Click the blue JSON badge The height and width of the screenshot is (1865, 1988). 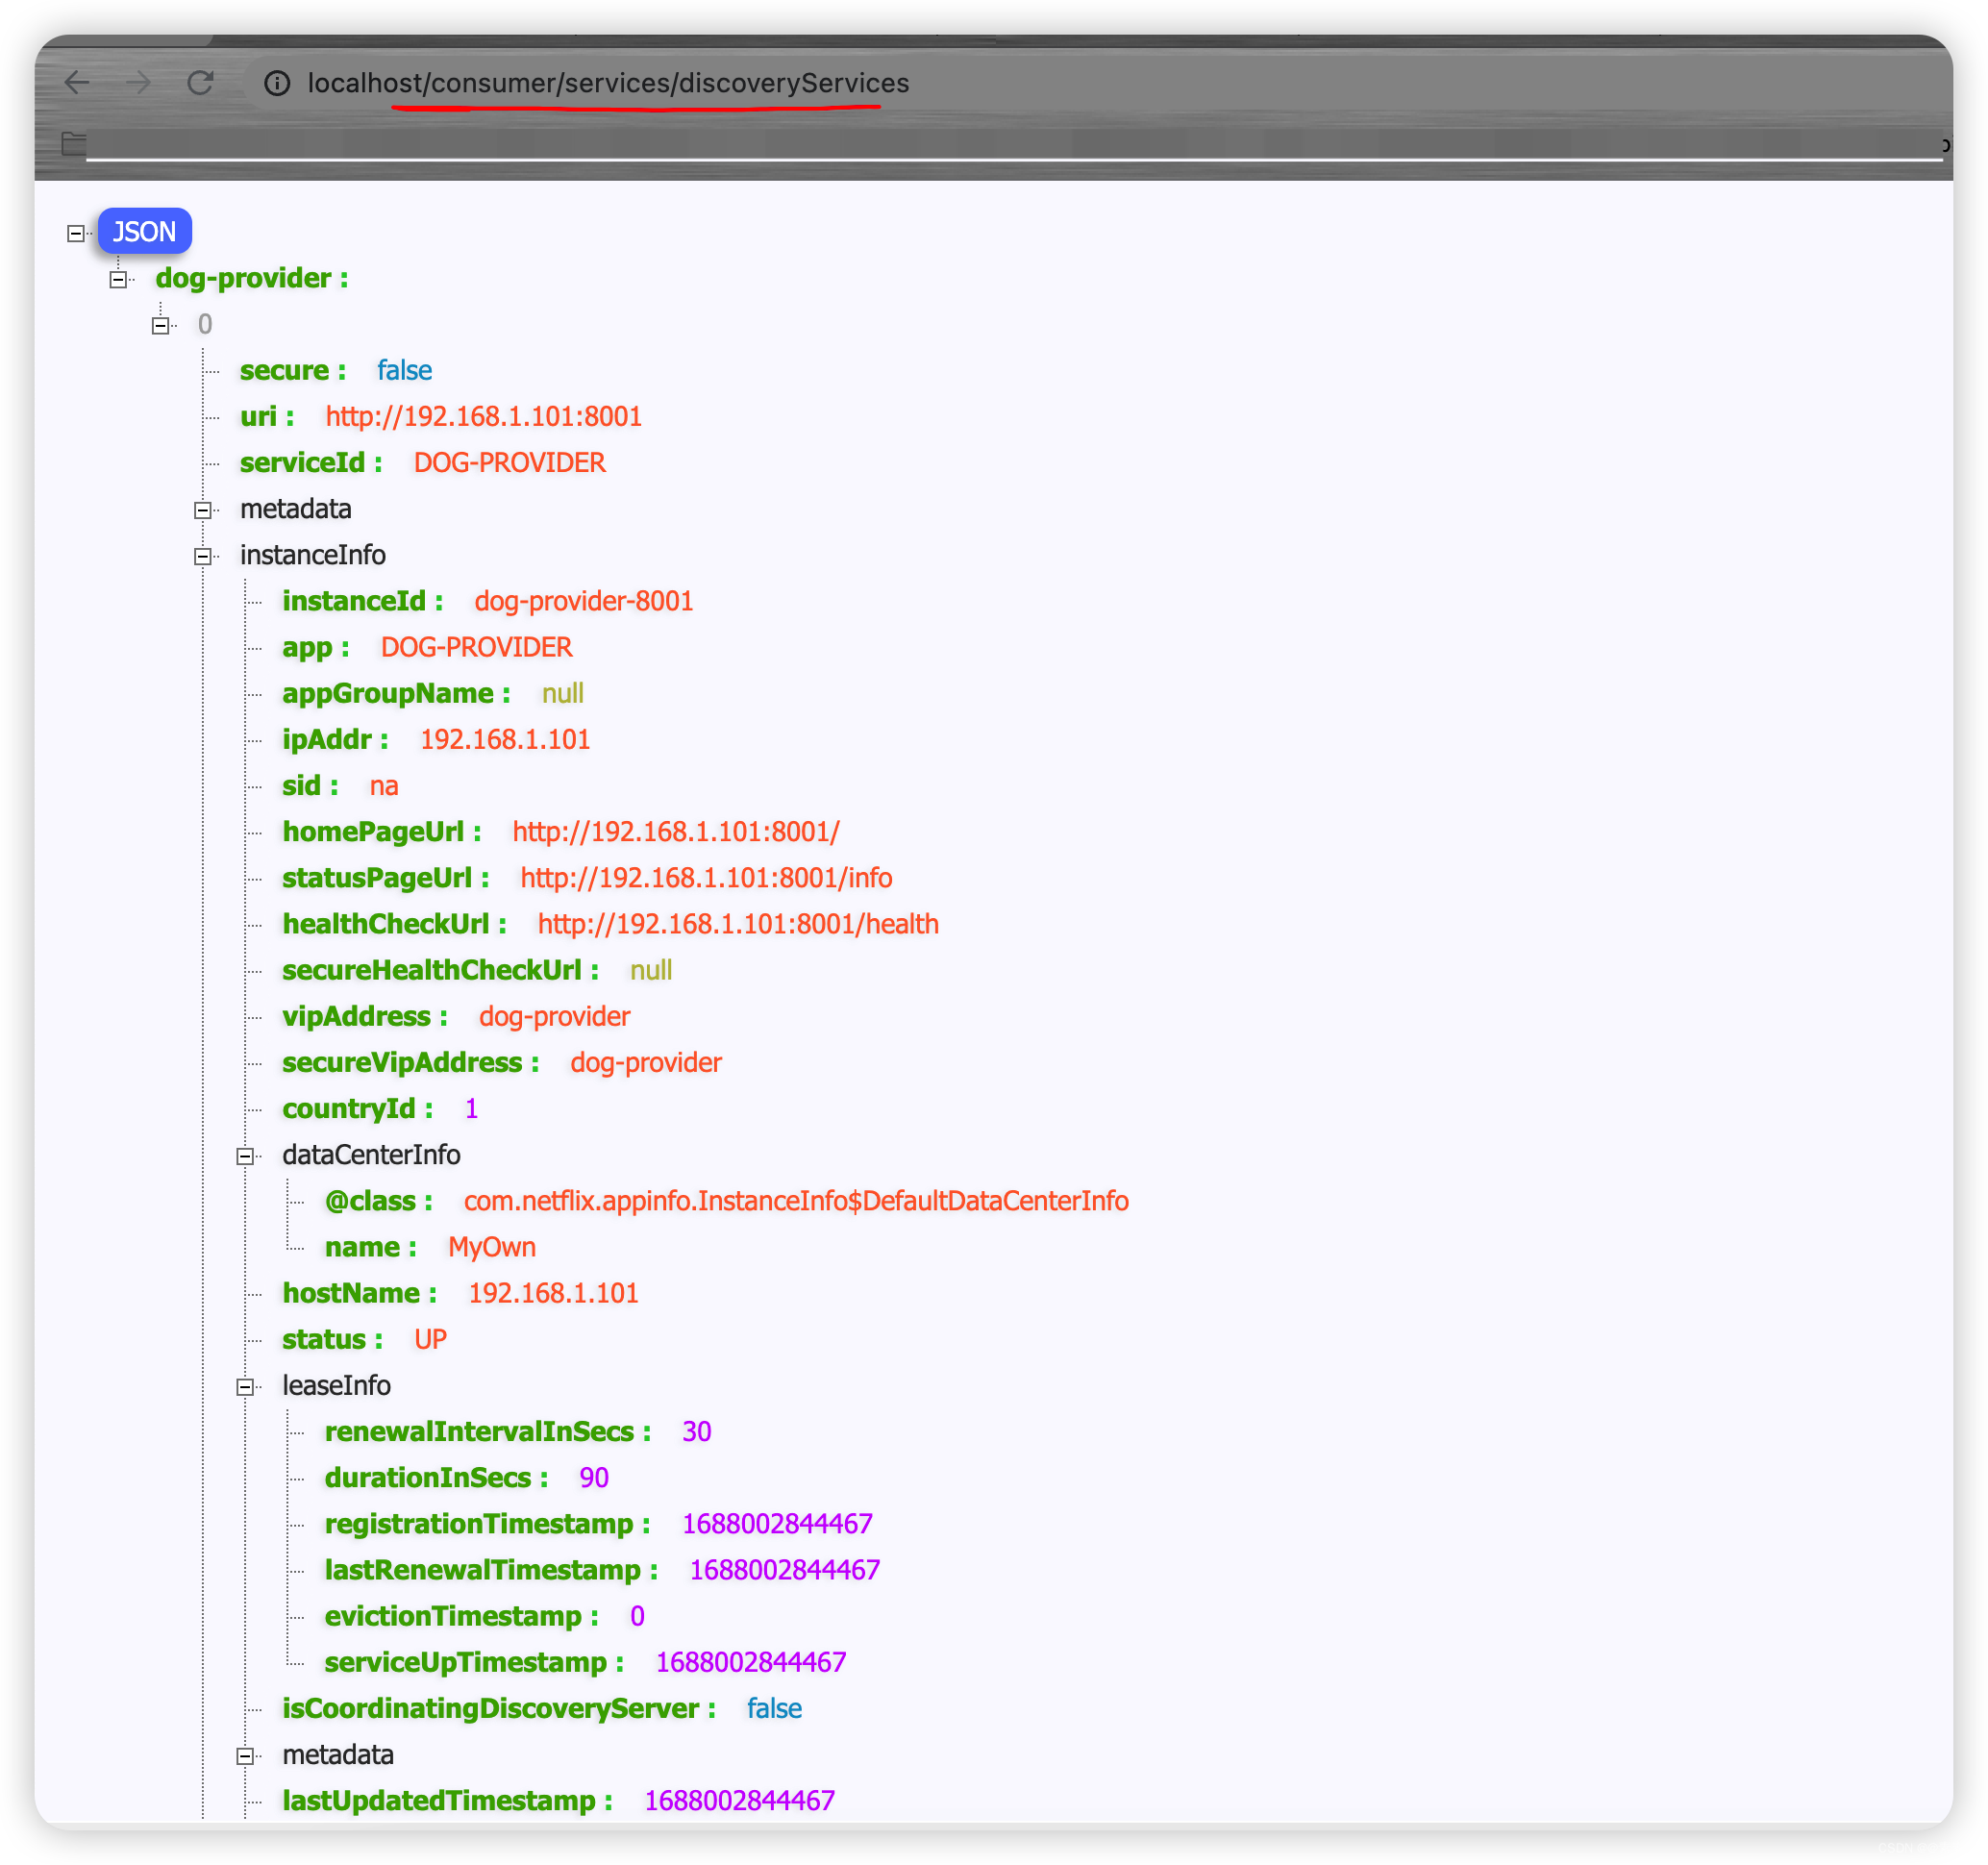[x=144, y=231]
